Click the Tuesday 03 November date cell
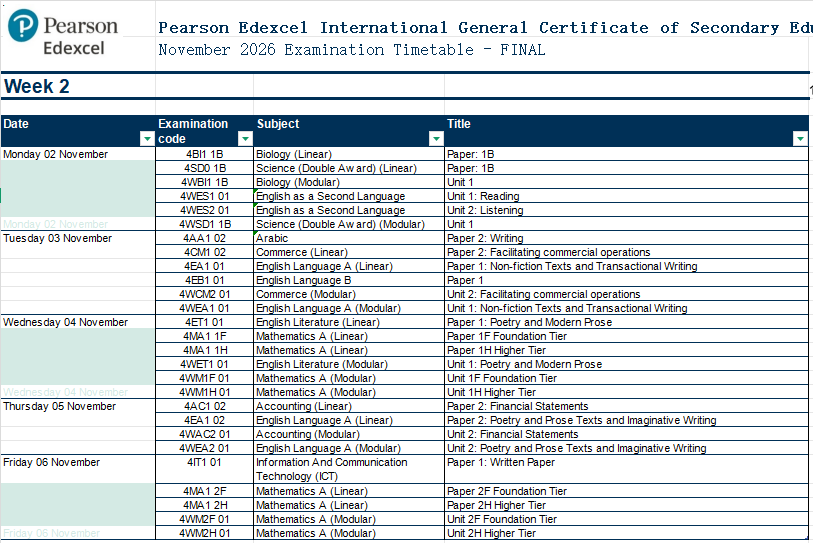Viewport: 813px width, 543px height. coord(78,238)
